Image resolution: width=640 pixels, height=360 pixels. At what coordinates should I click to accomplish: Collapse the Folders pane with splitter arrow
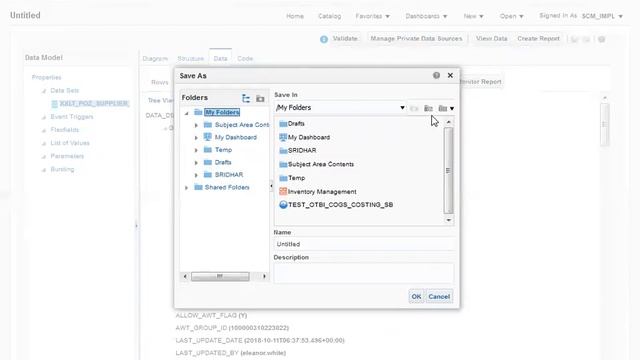click(271, 186)
